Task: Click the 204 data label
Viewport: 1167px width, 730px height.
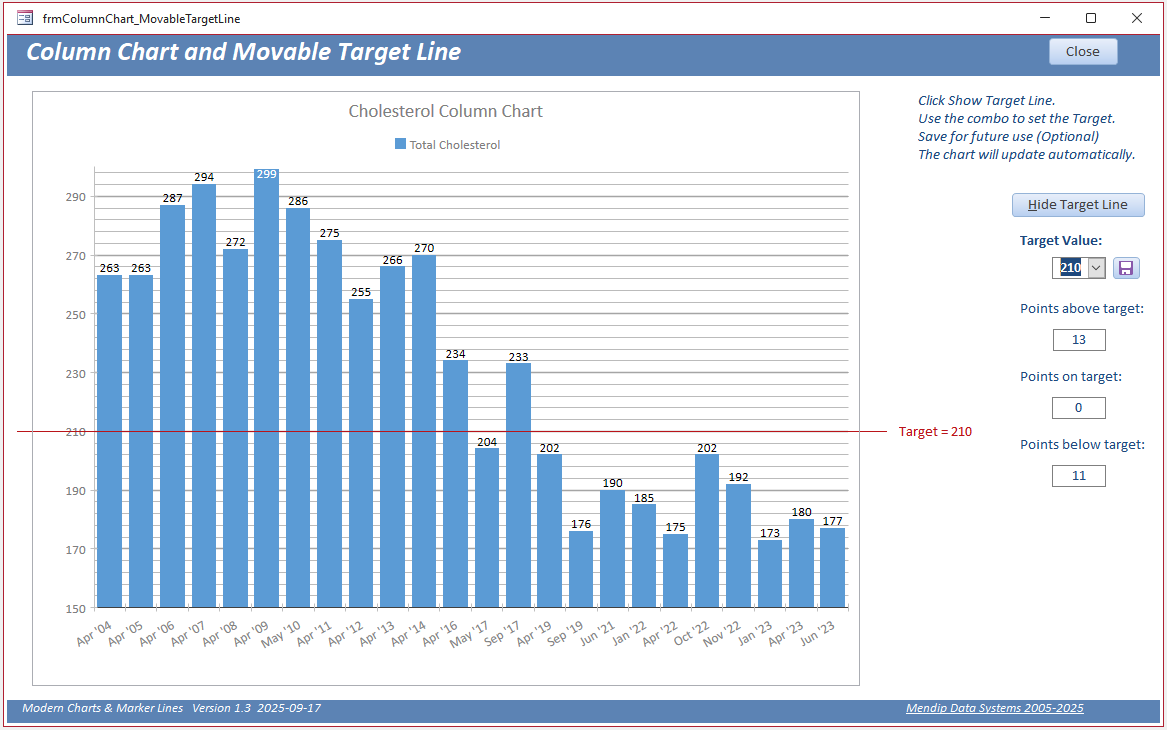Action: tap(487, 442)
